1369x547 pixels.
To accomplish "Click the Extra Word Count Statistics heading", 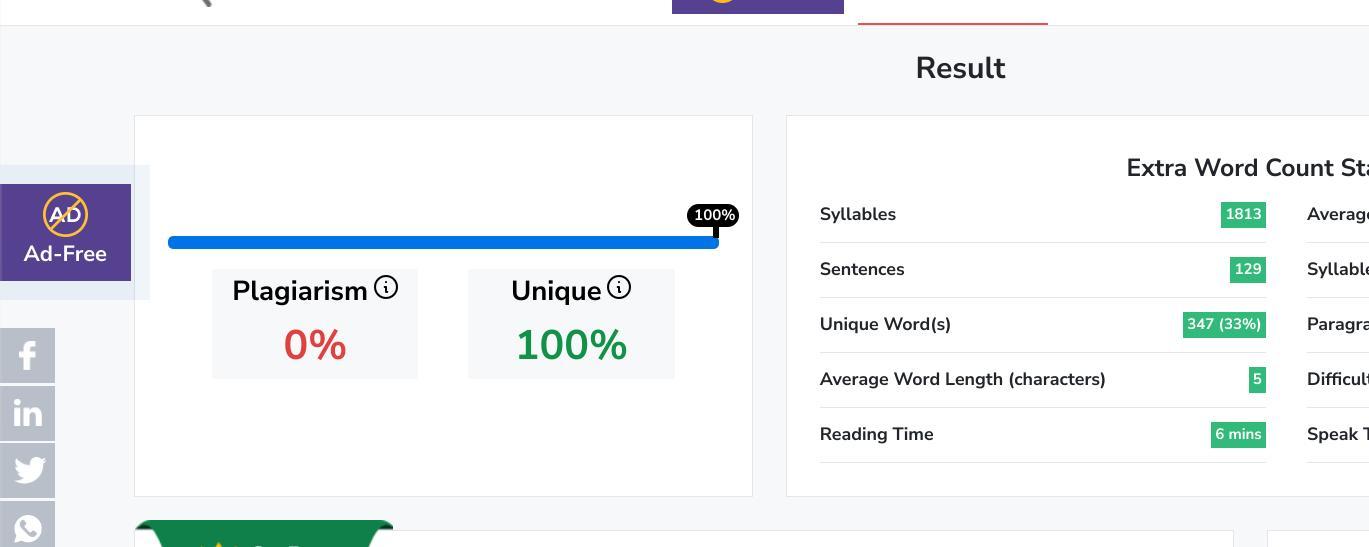I will tap(1247, 168).
